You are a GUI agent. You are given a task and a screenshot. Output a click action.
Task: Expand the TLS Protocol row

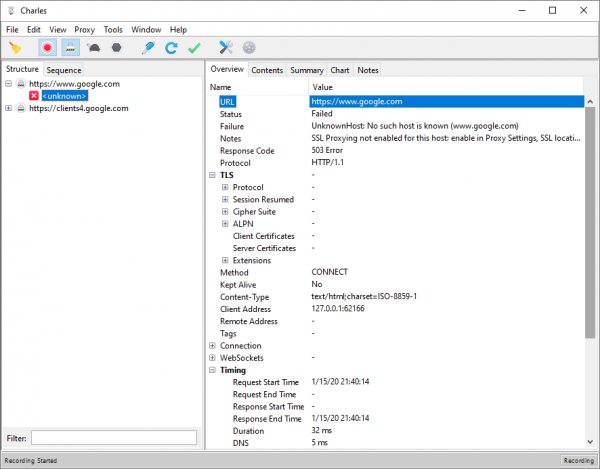pyautogui.click(x=225, y=187)
